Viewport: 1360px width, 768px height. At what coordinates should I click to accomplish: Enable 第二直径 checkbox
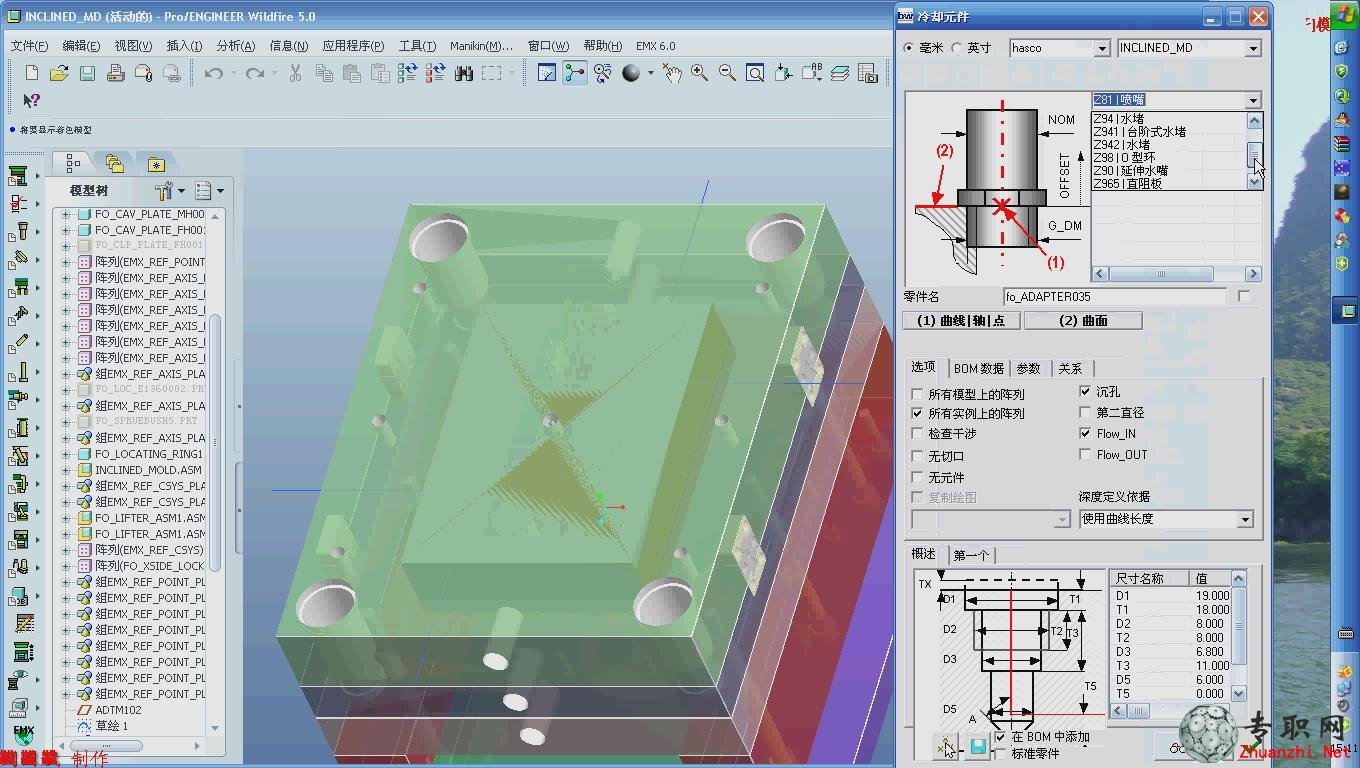tap(1085, 412)
